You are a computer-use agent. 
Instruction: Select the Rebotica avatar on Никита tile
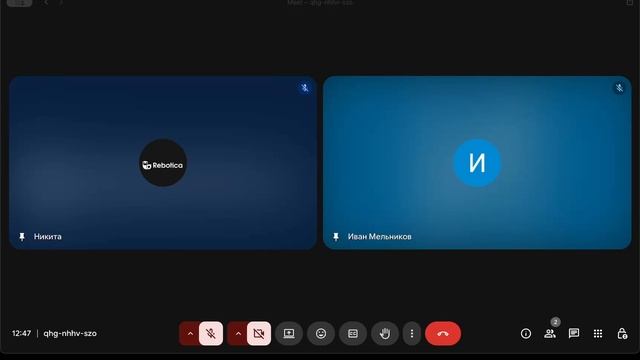coord(163,163)
